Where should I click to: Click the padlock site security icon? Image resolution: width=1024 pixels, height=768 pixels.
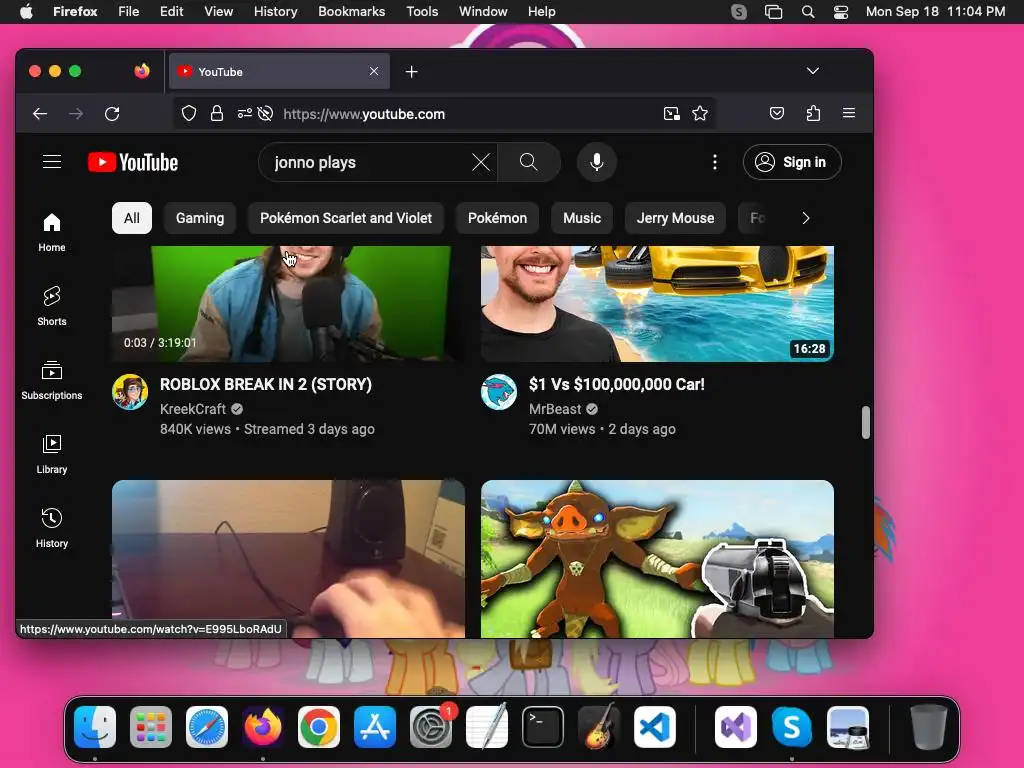click(x=217, y=114)
